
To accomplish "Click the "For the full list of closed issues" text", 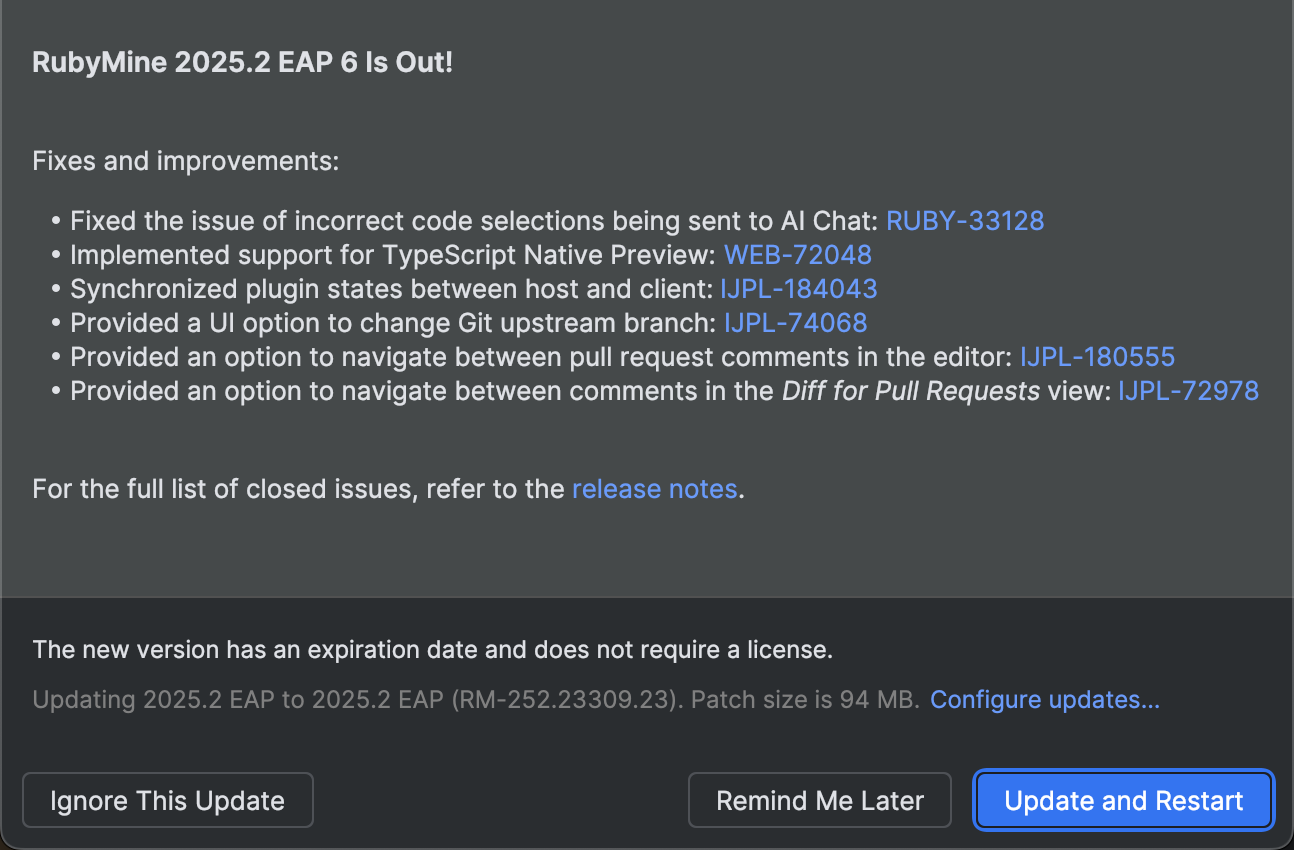I will 298,489.
